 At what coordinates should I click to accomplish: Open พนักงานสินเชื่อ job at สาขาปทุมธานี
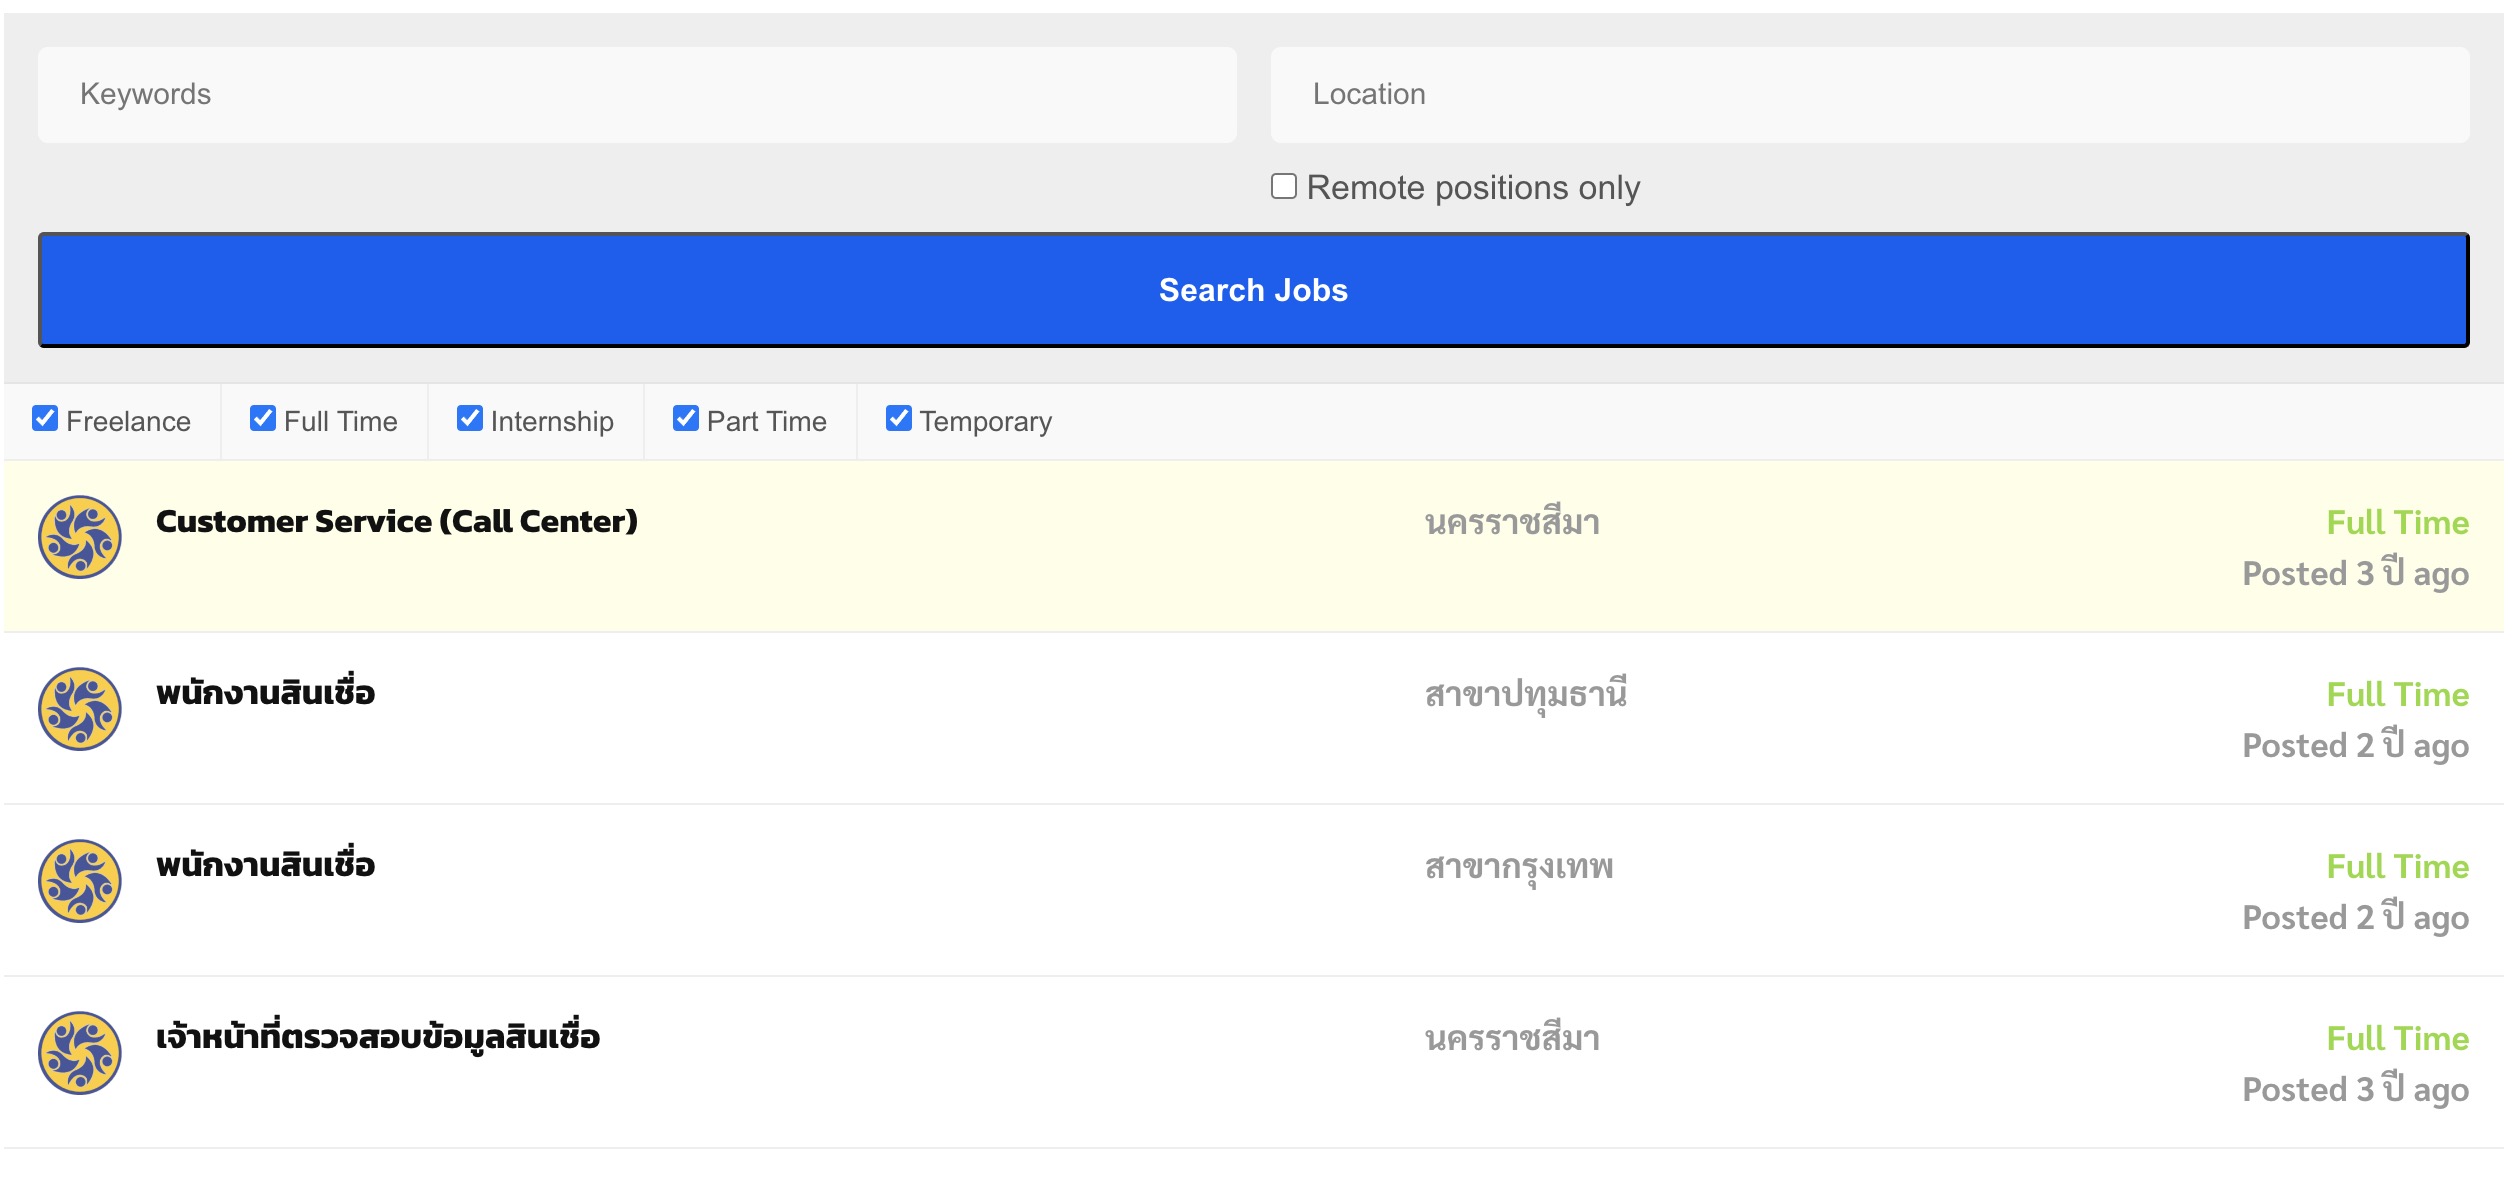tap(266, 693)
